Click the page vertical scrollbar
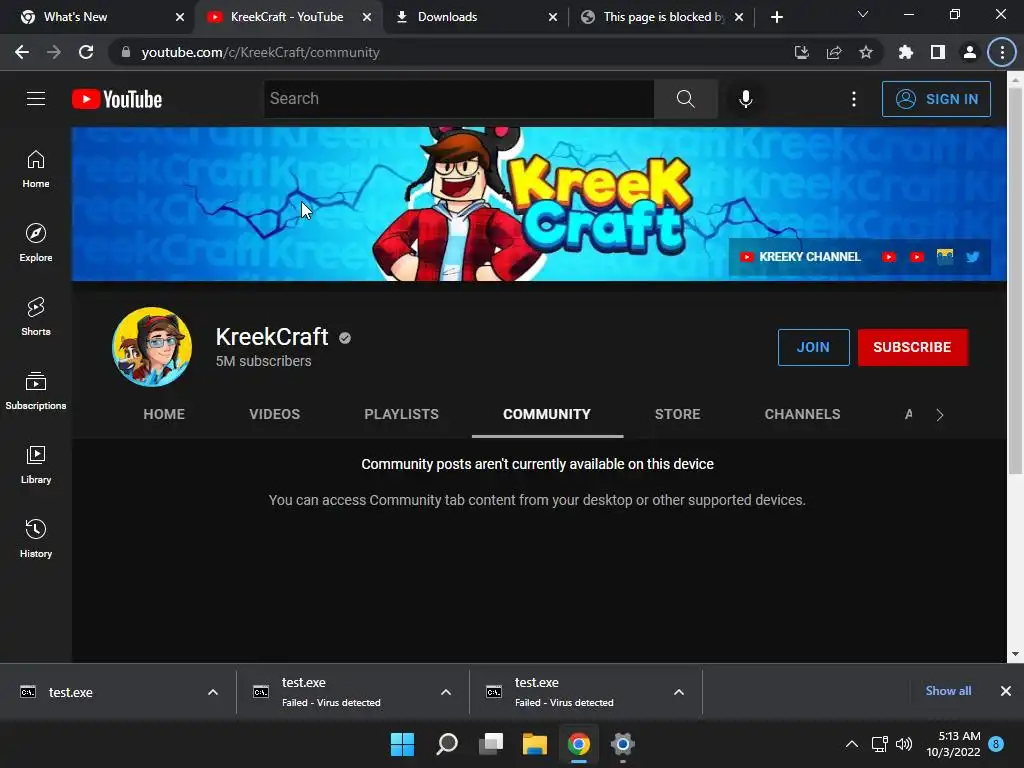The height and width of the screenshot is (768, 1024). coord(1015,281)
